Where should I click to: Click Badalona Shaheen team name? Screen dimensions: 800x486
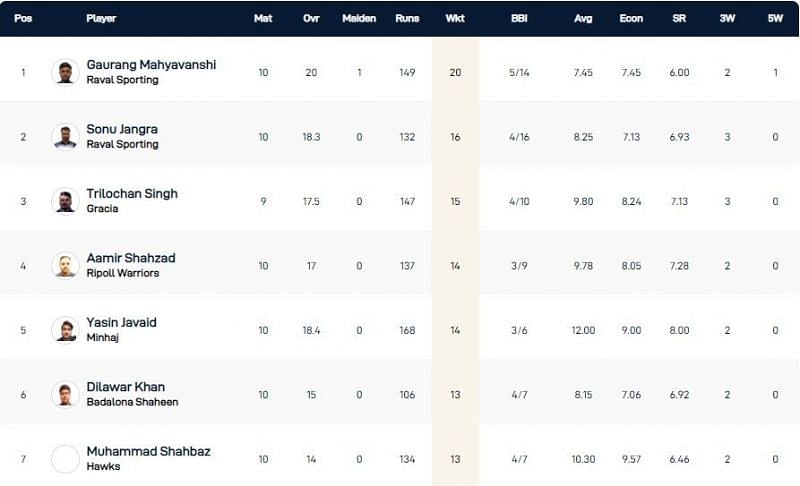[132, 402]
